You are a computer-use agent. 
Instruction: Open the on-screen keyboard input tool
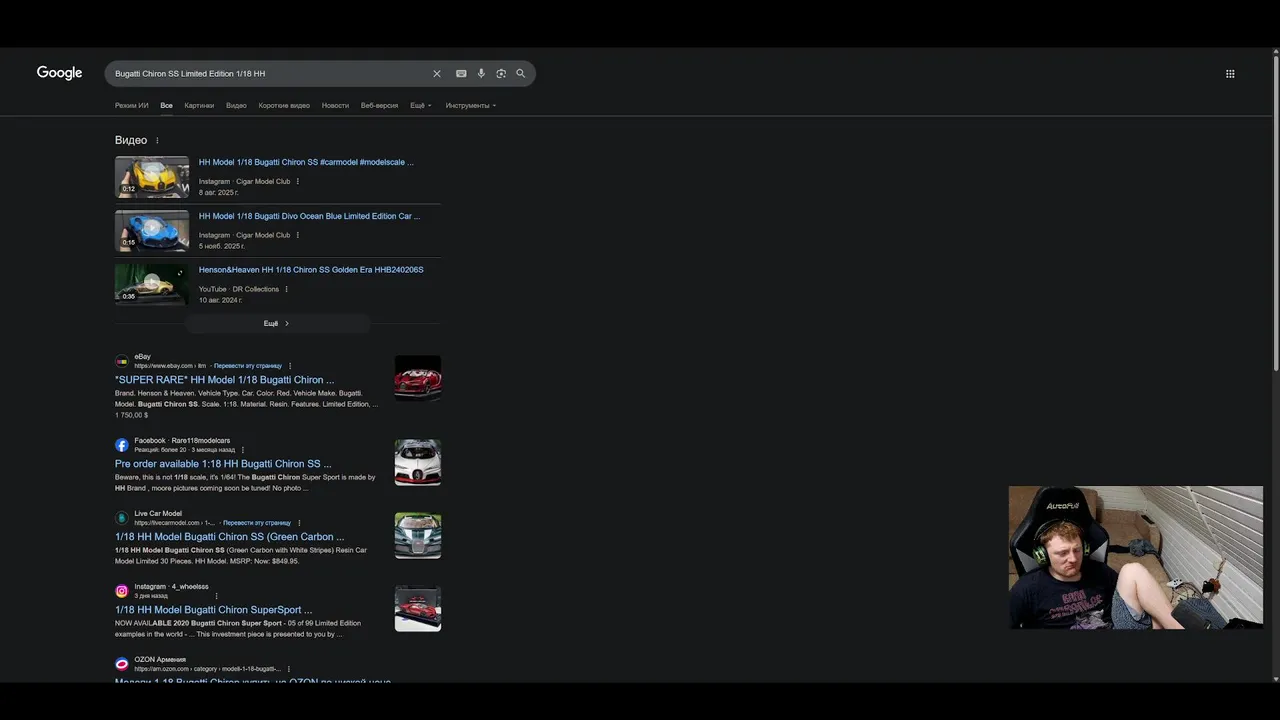point(461,74)
